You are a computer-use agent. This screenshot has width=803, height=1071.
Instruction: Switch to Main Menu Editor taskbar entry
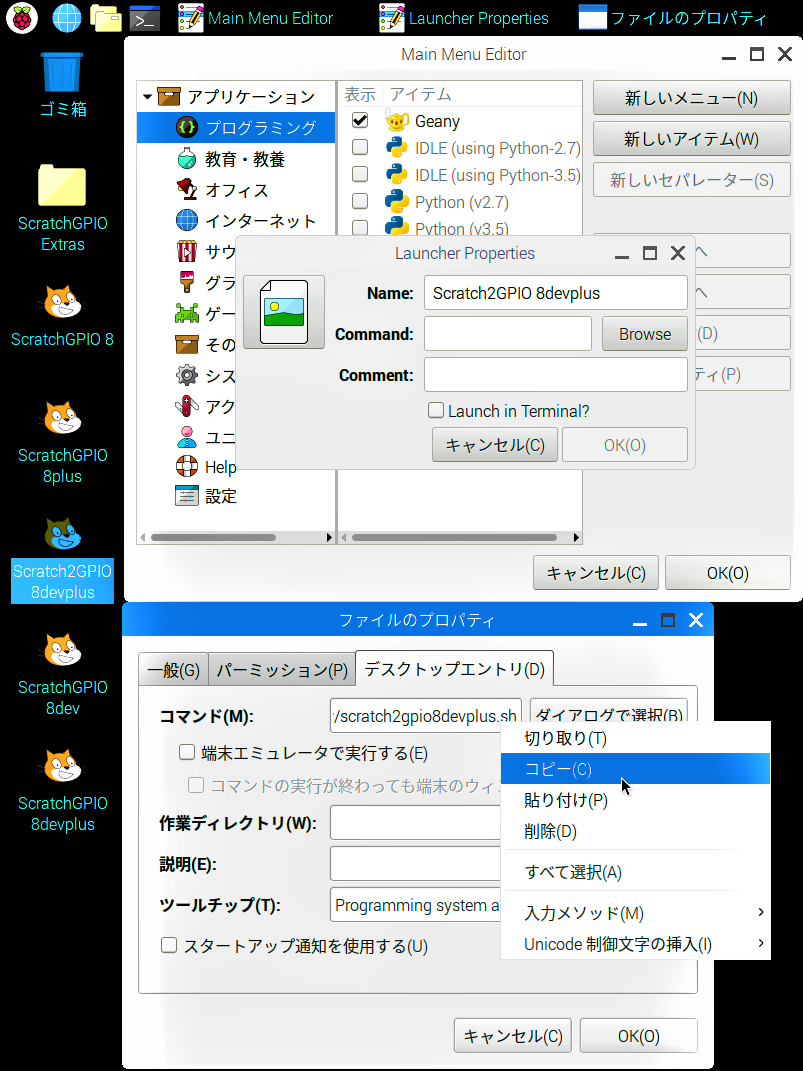255,18
